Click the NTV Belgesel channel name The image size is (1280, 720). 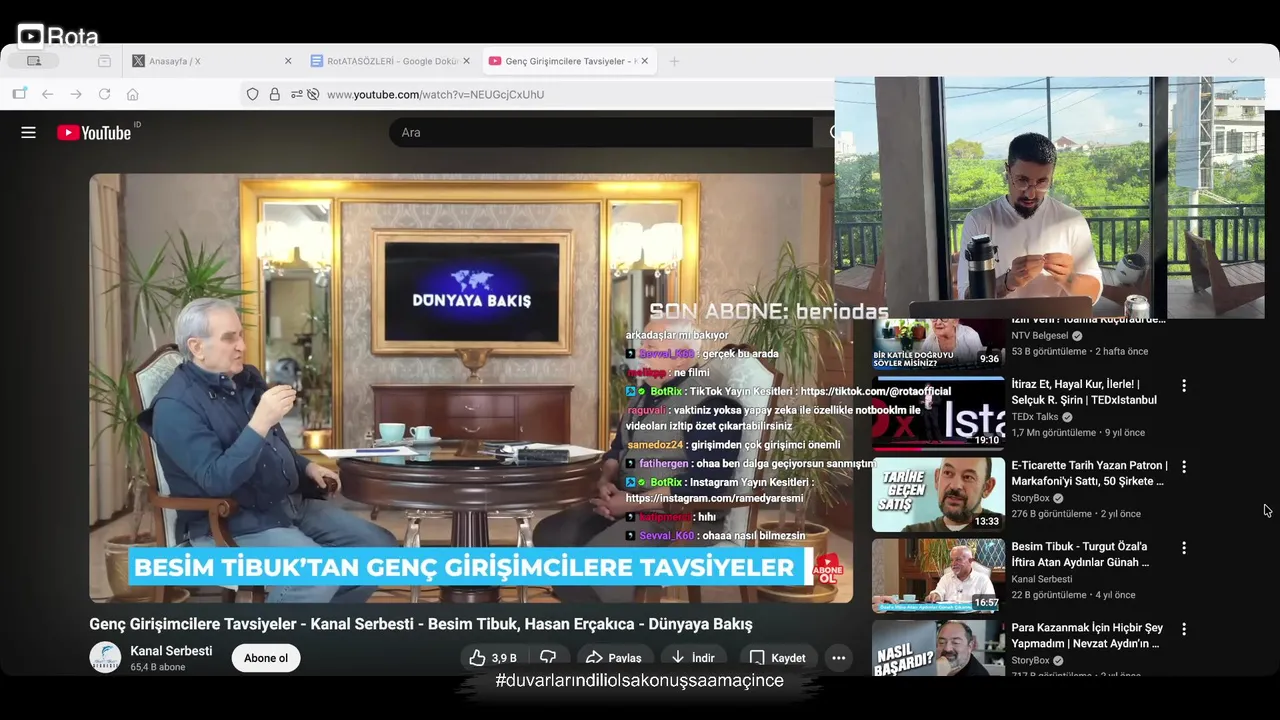point(1039,335)
